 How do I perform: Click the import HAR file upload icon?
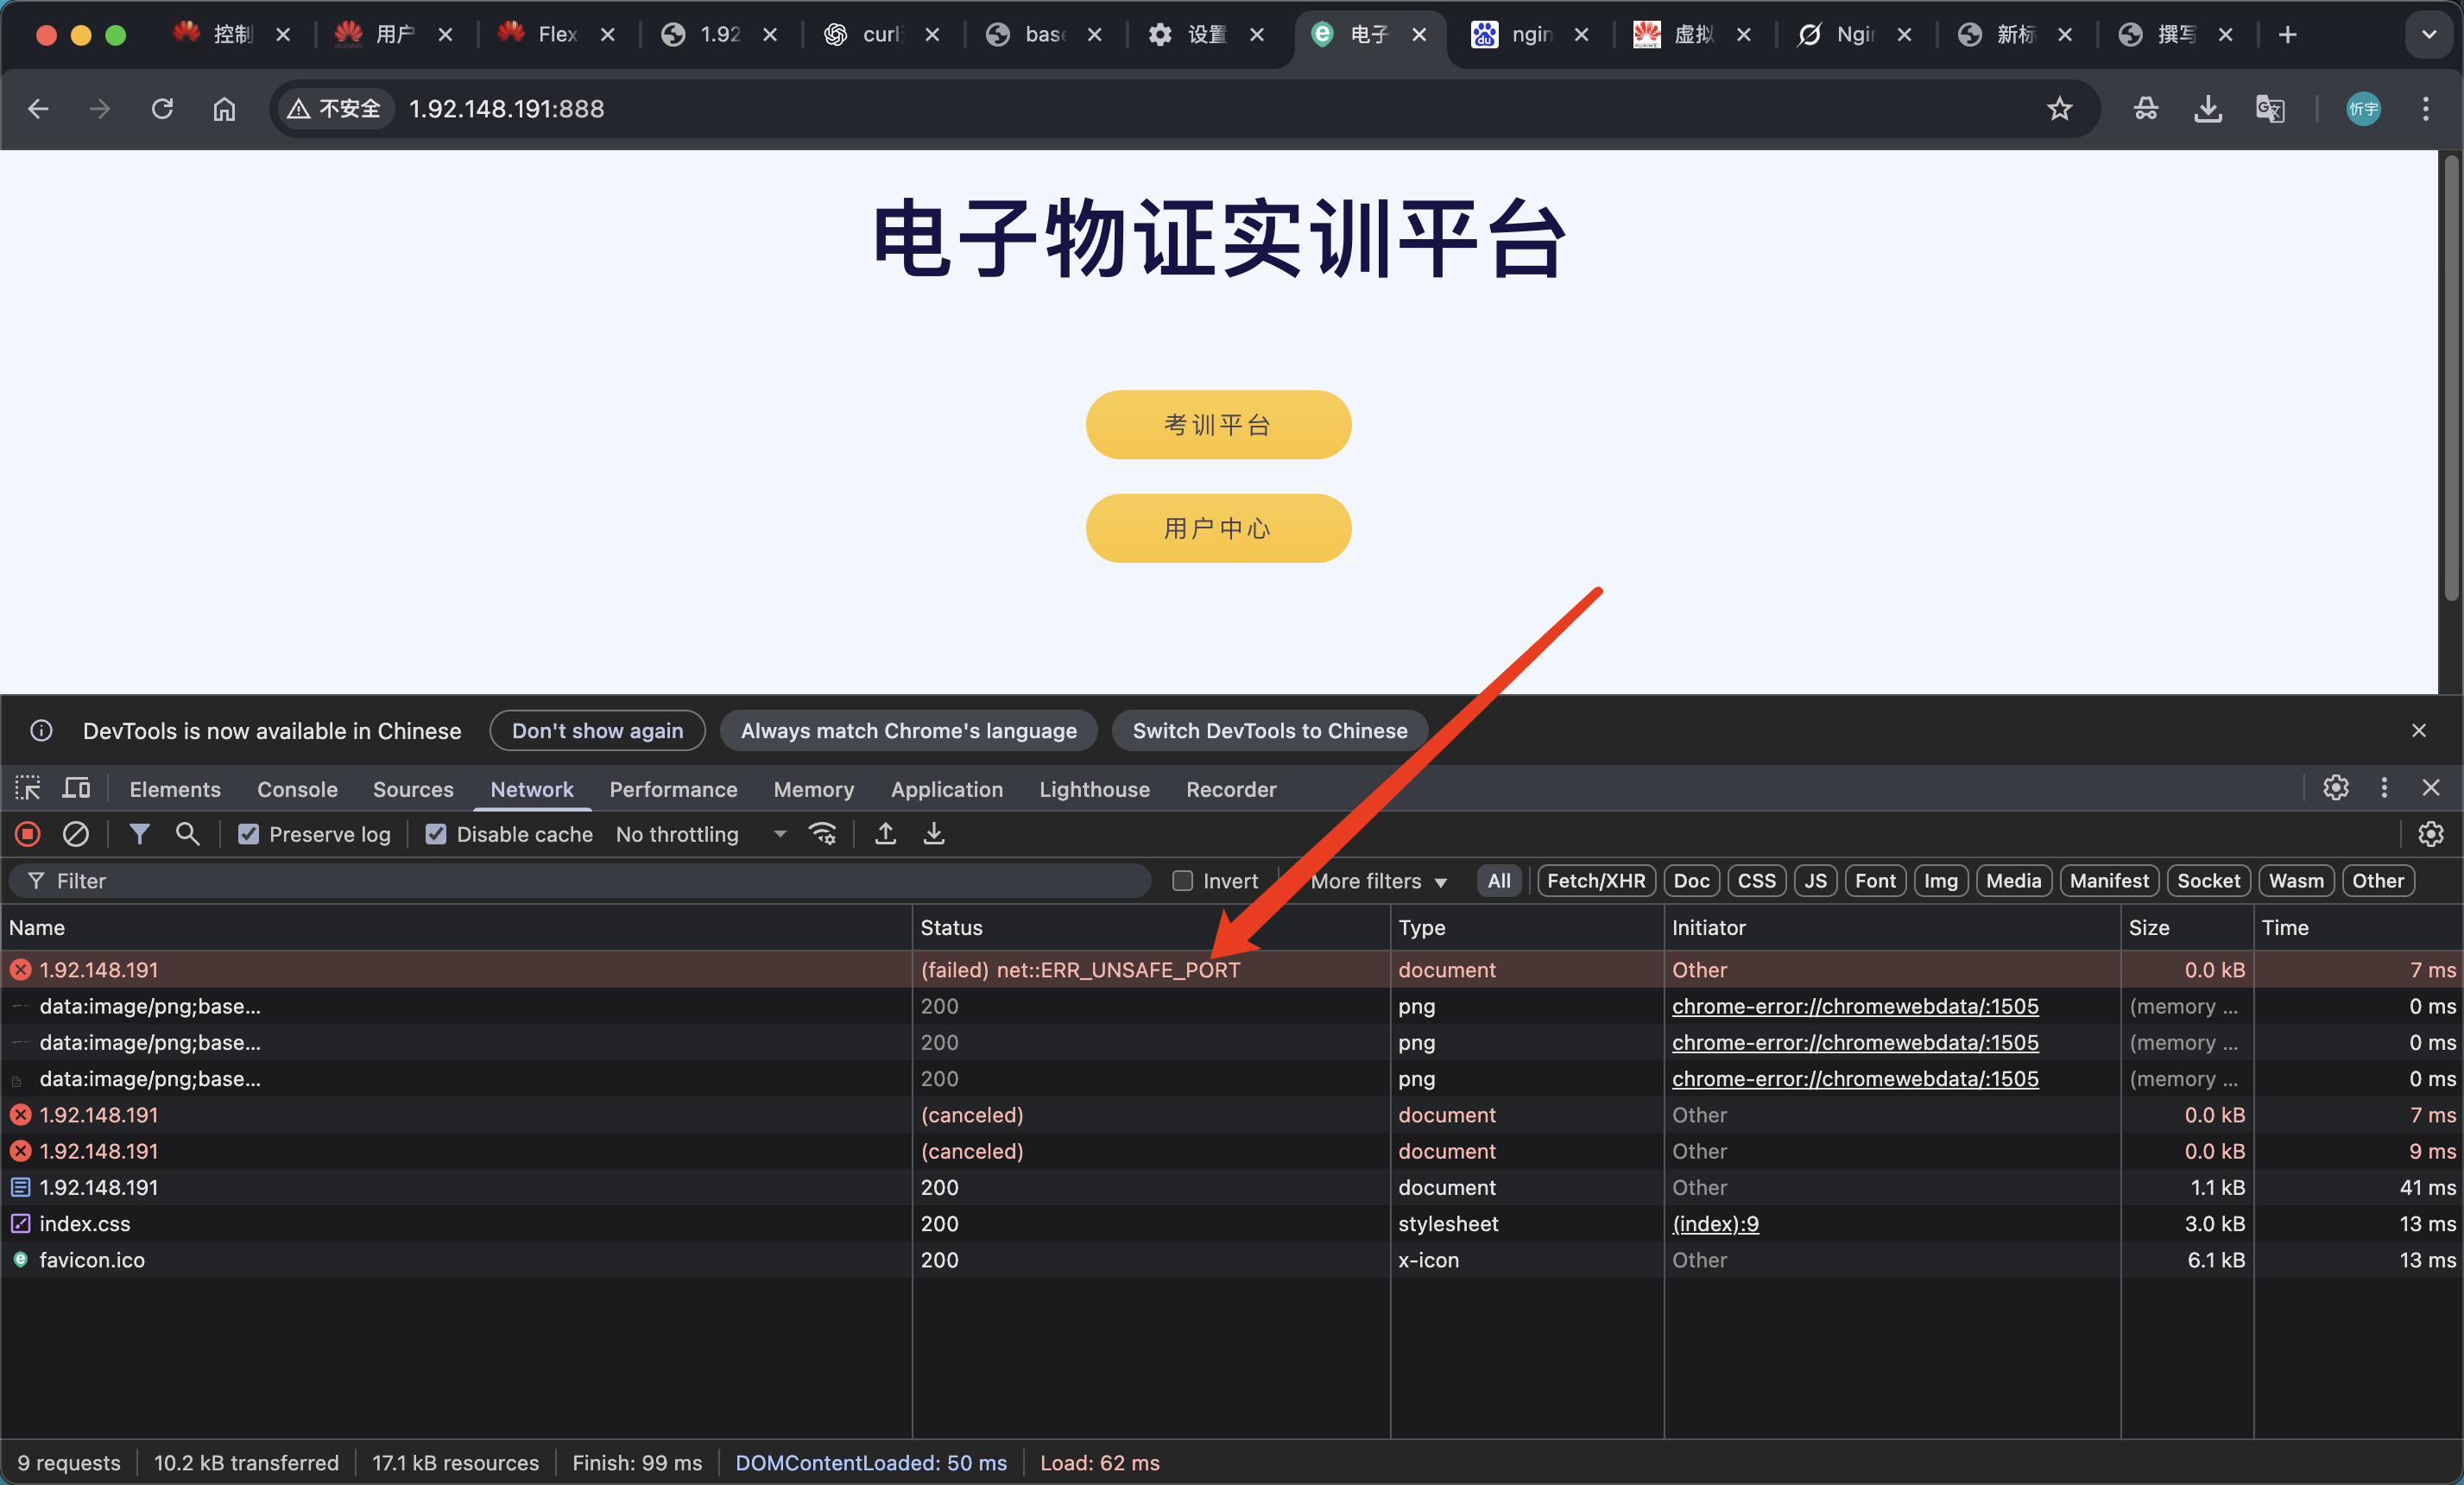click(885, 834)
